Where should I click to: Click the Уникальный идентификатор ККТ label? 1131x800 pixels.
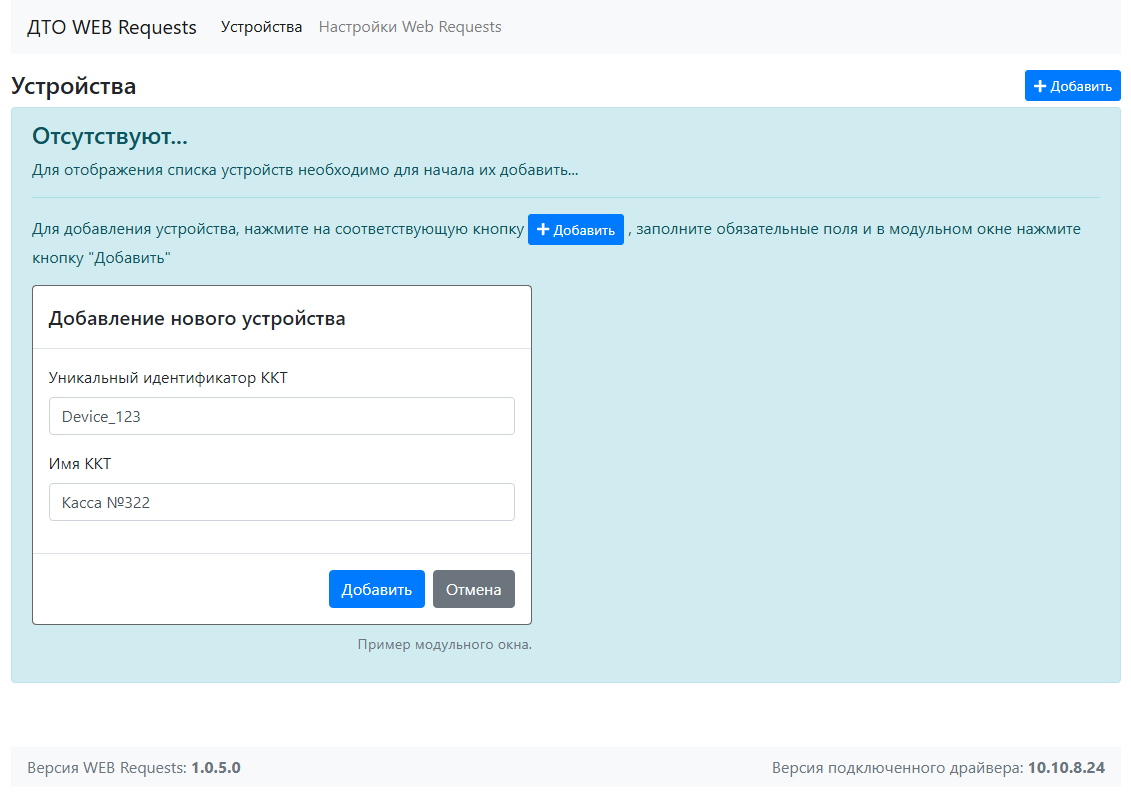click(168, 378)
